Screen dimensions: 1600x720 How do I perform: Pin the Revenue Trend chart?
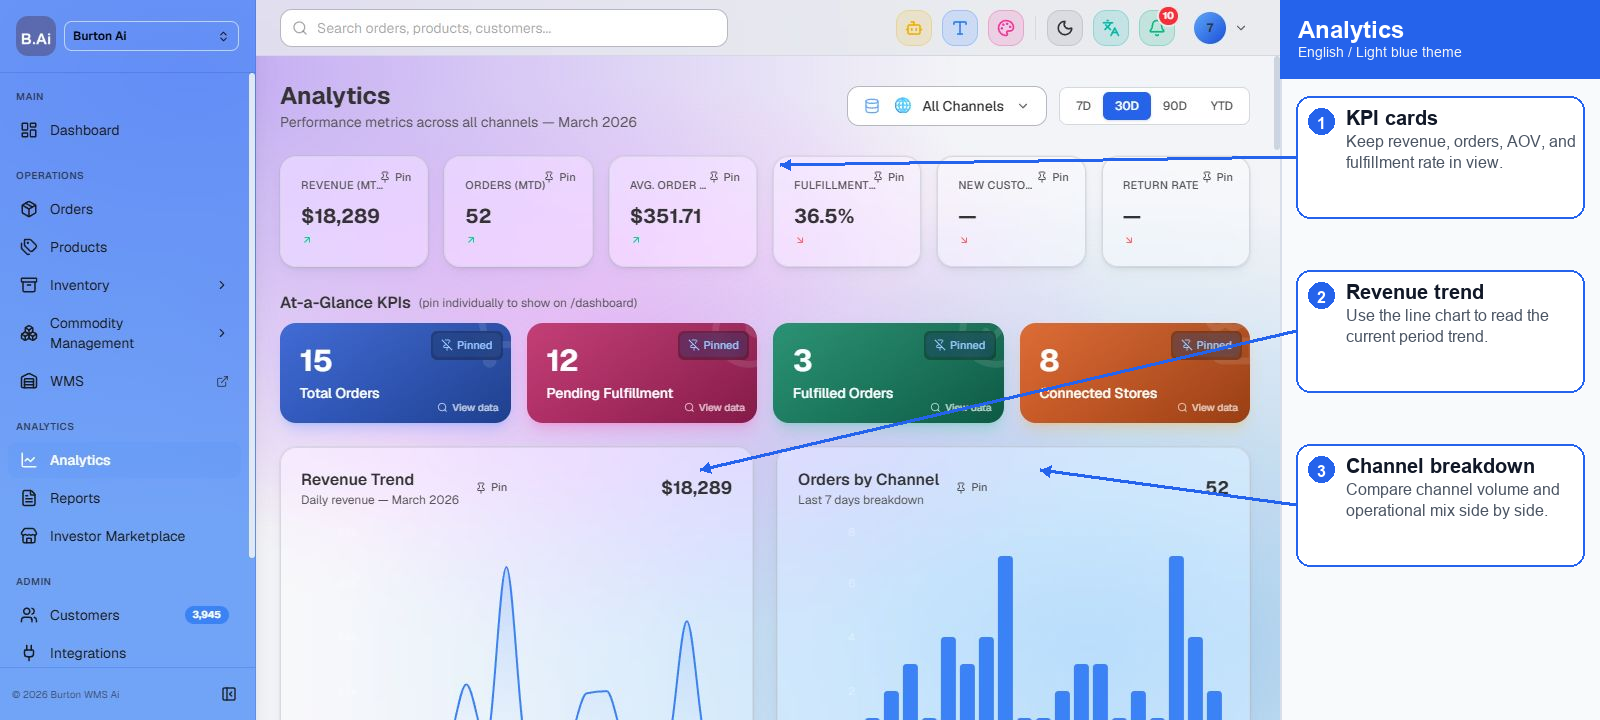(492, 487)
